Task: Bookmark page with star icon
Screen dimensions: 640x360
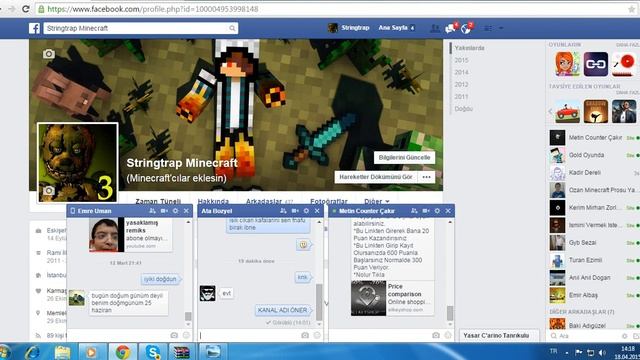Action: tap(631, 9)
